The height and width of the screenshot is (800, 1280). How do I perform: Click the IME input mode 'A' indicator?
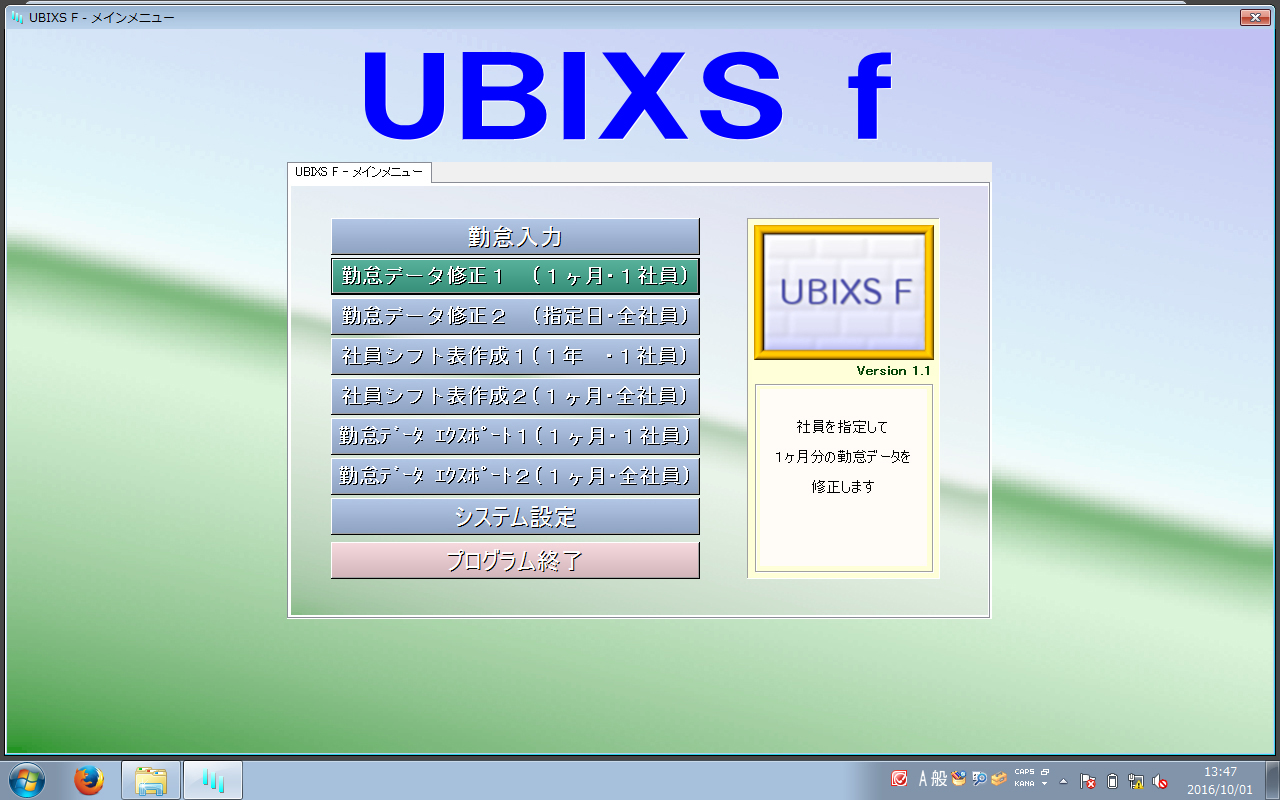[924, 779]
